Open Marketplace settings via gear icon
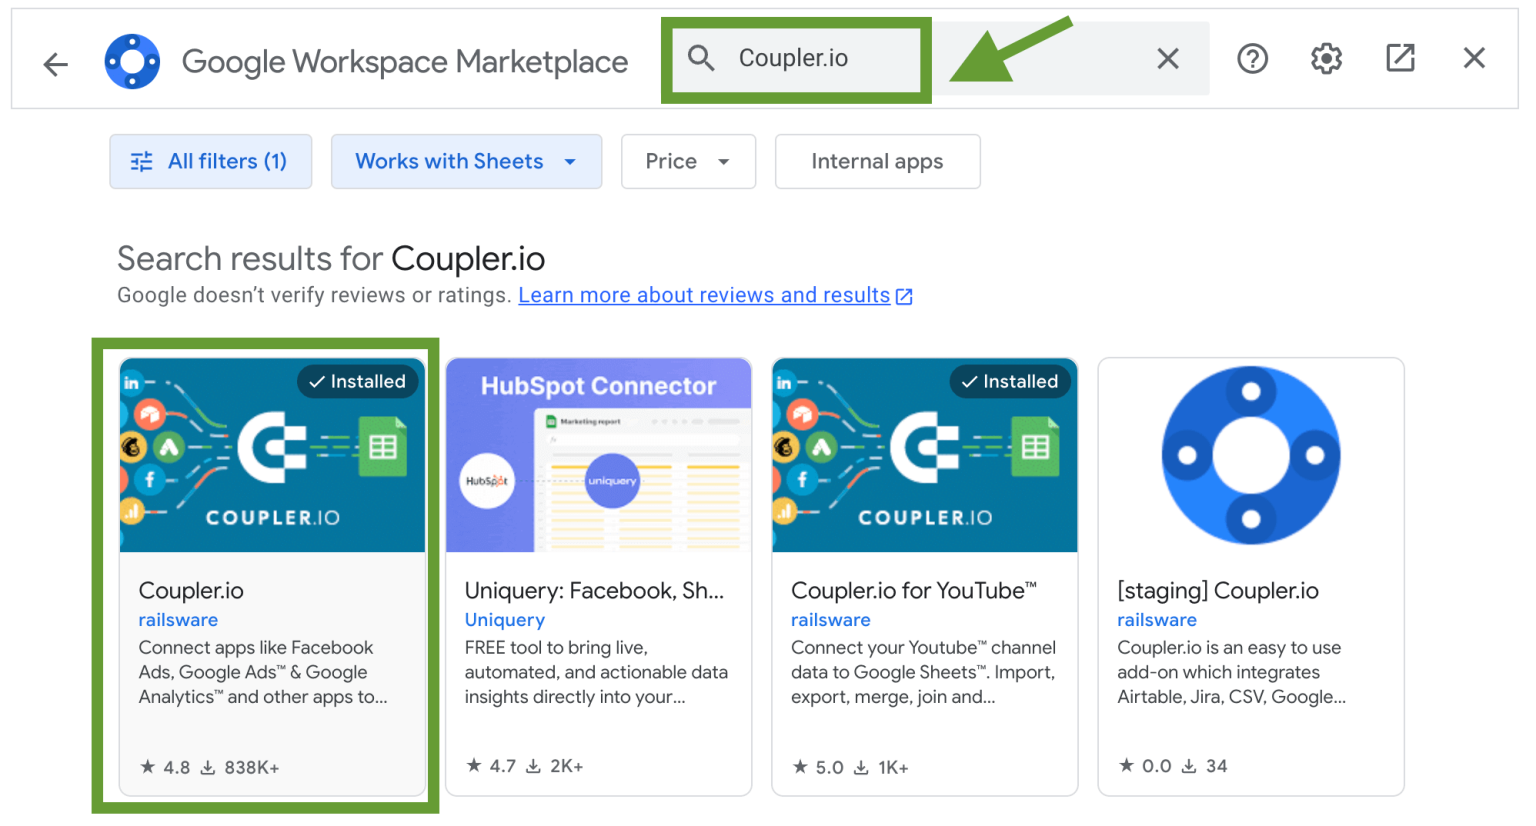This screenshot has height=826, width=1536. (1326, 58)
